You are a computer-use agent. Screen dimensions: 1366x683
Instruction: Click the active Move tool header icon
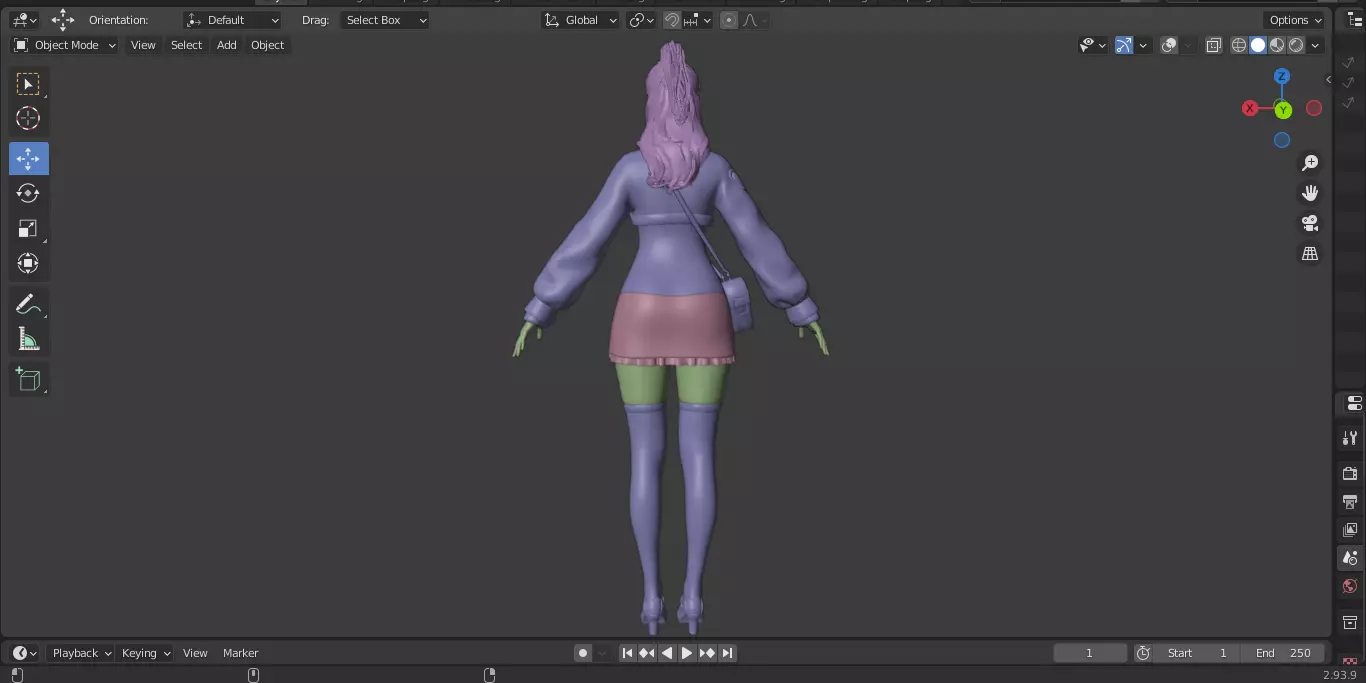[x=63, y=20]
